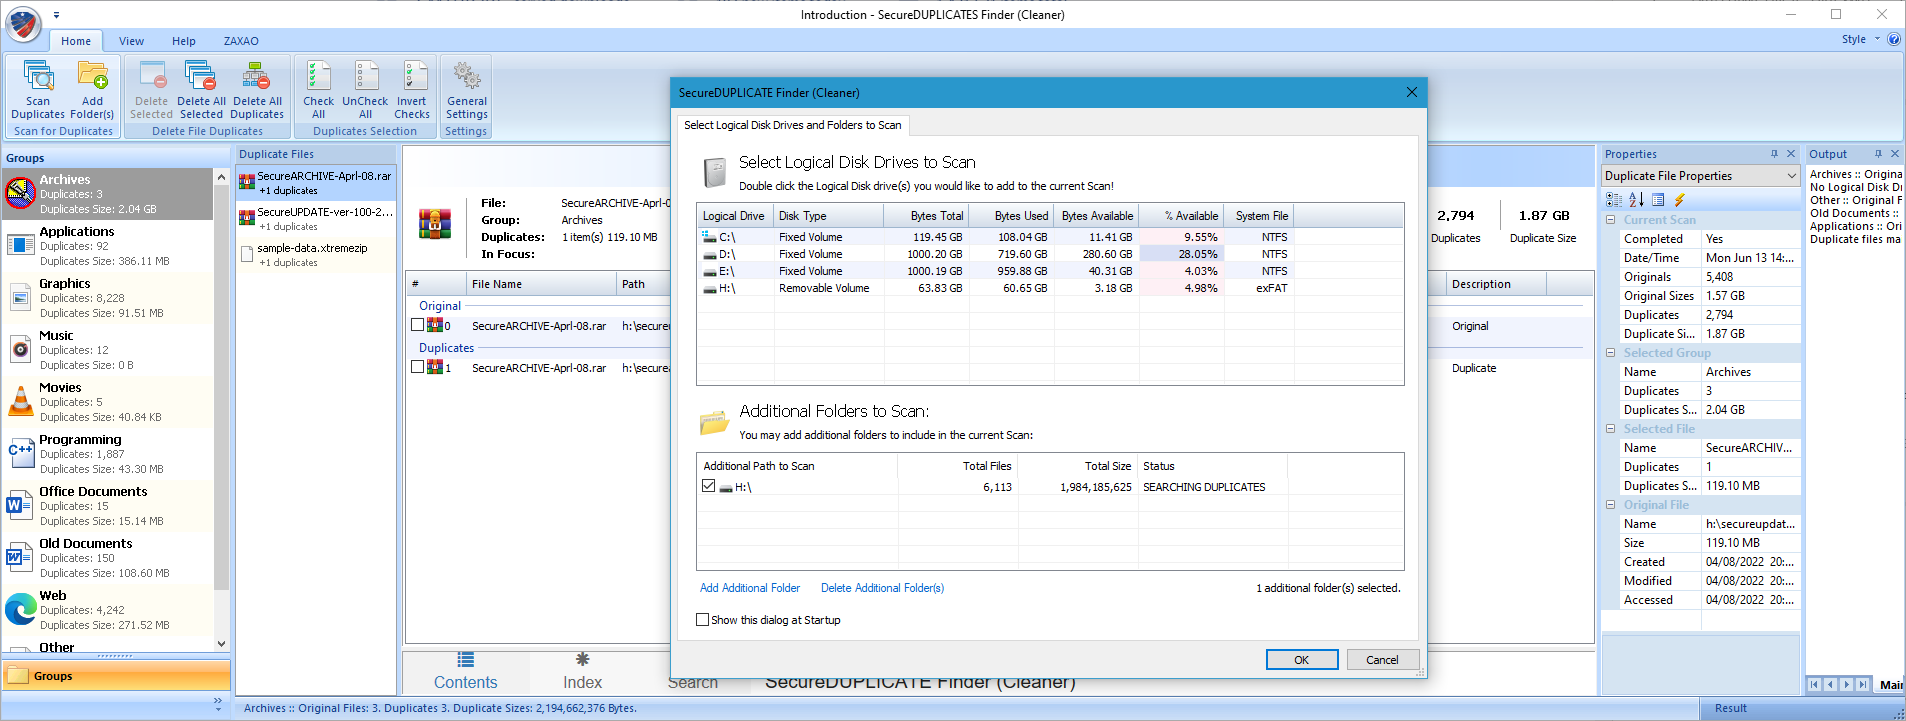1906x721 pixels.
Task: Collapse the Selected Group properties section
Action: pyautogui.click(x=1611, y=353)
